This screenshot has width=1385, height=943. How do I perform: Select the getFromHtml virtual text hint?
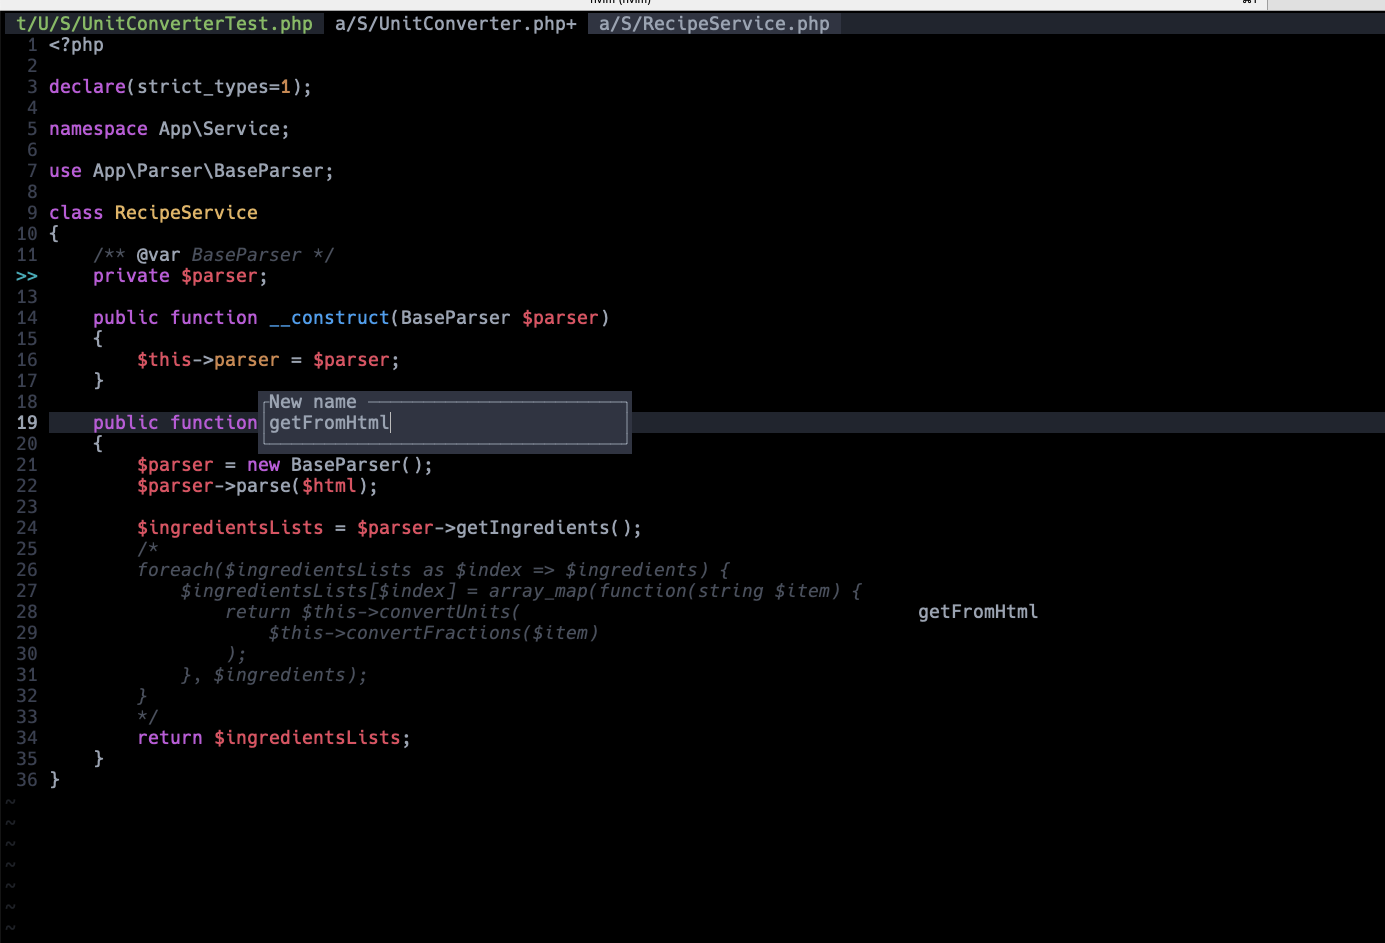tap(977, 611)
